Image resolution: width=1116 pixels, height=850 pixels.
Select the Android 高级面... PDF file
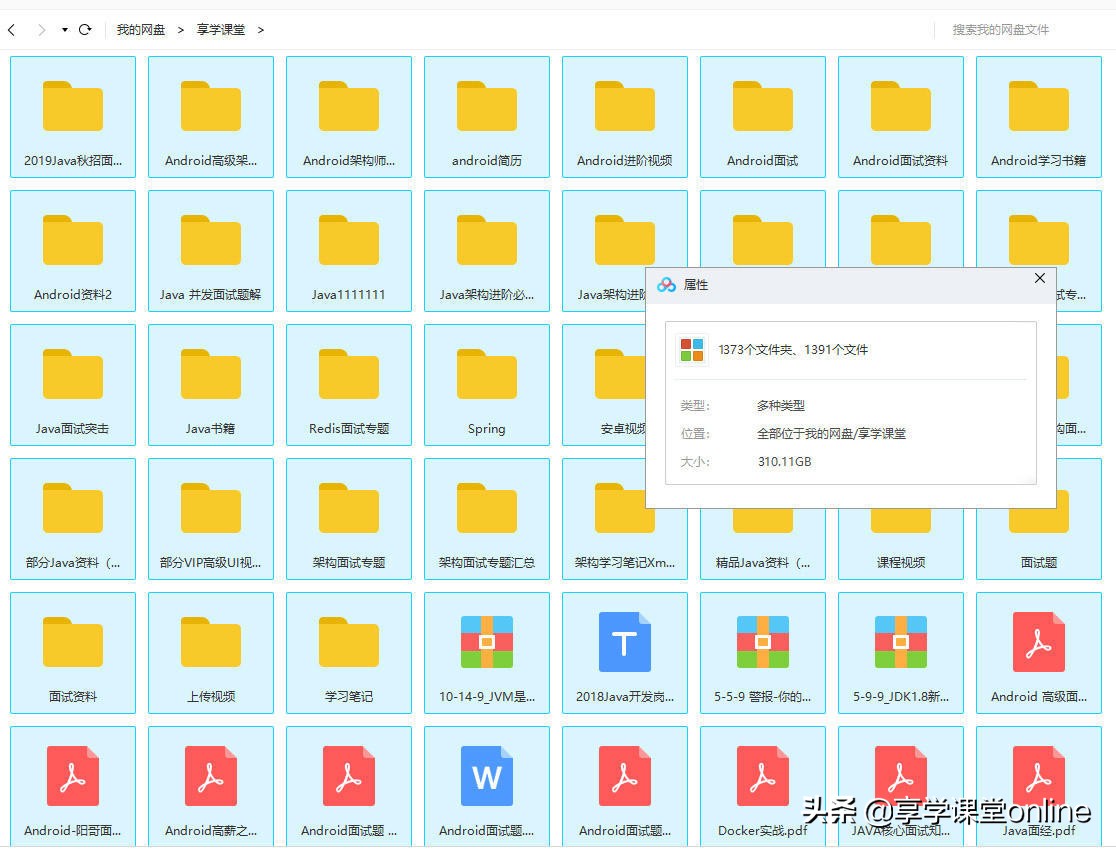1039,653
